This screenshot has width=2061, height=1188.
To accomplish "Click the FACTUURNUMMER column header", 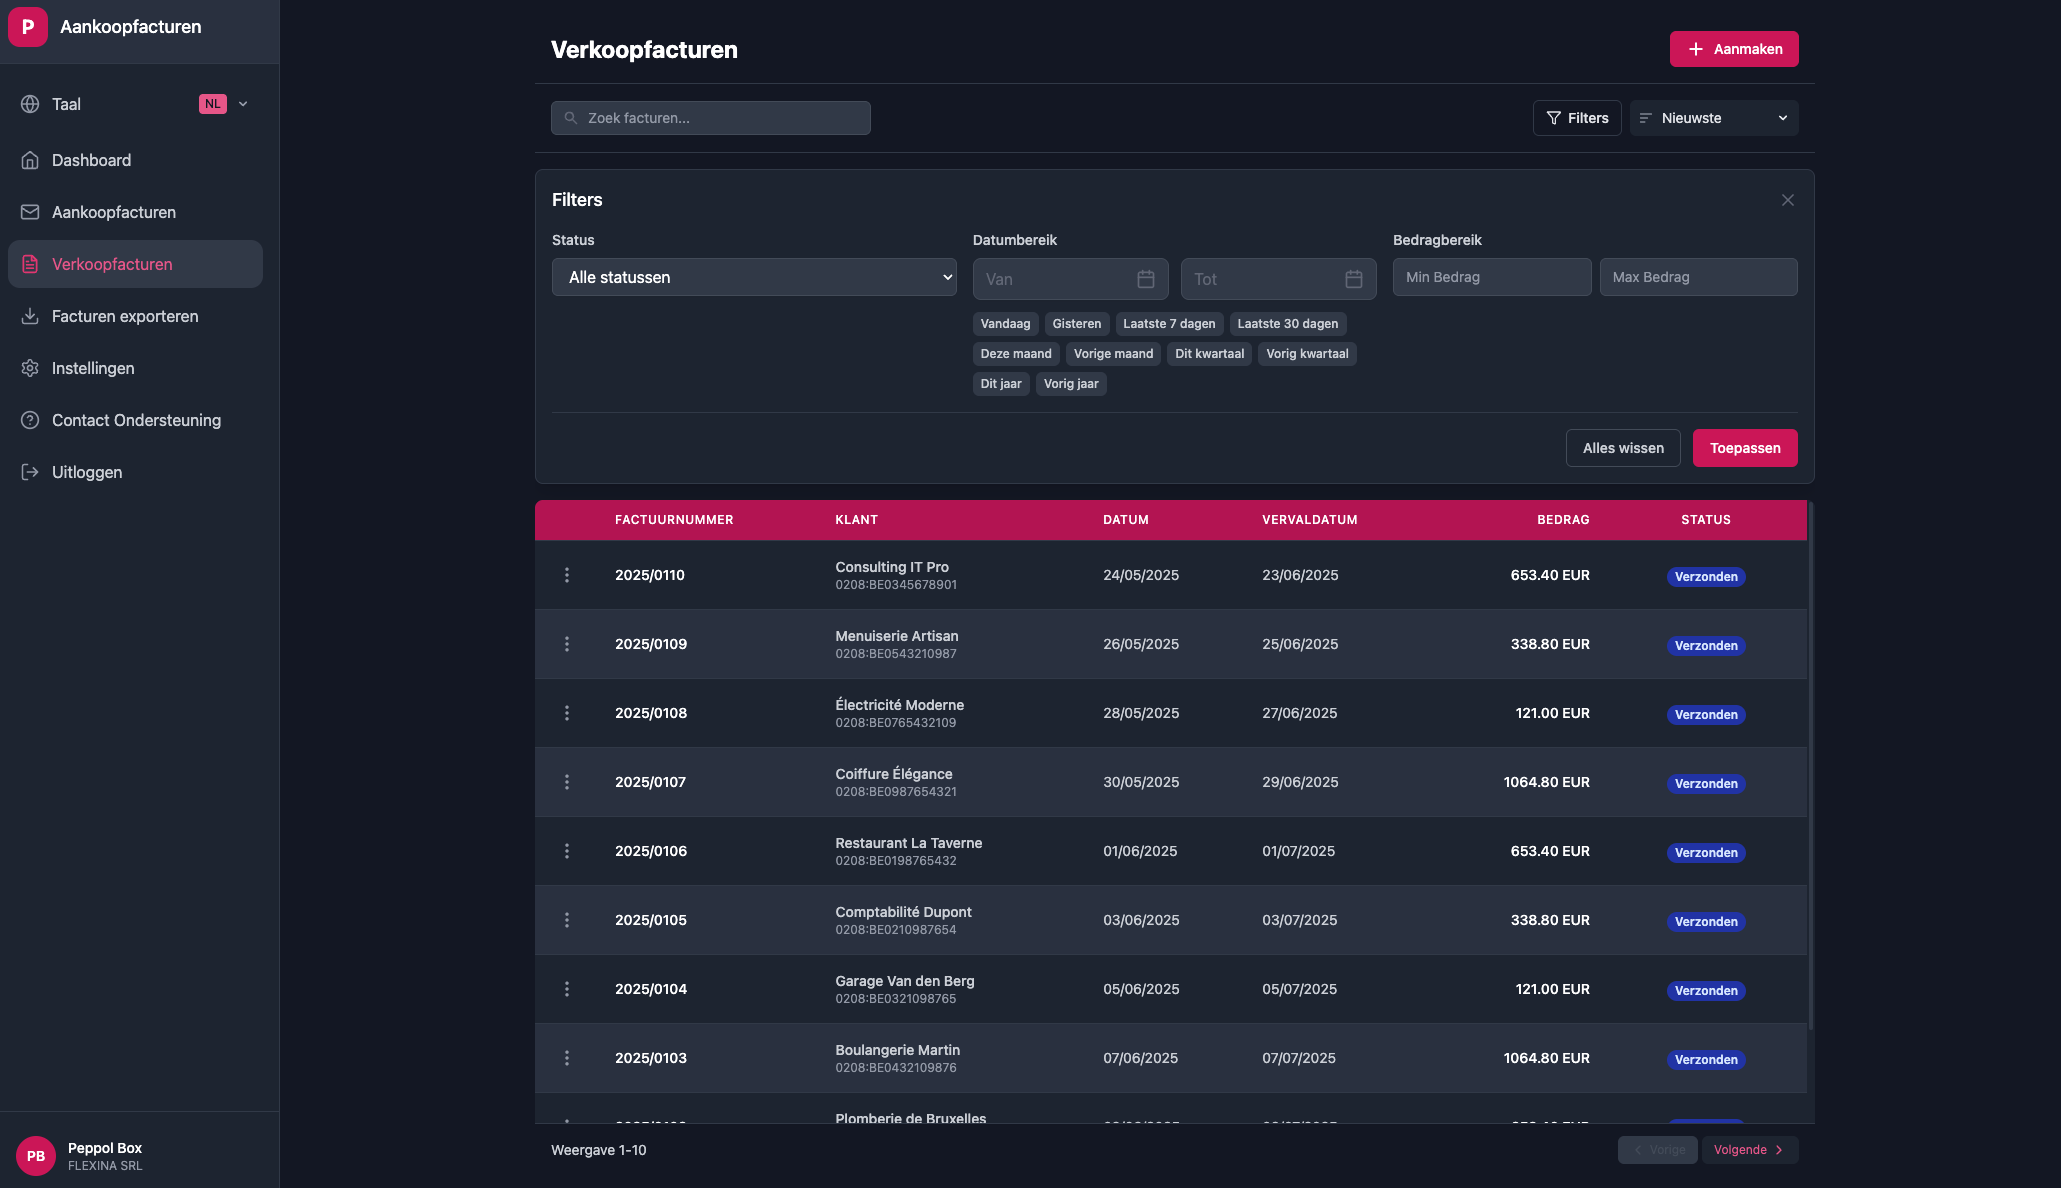I will (x=674, y=520).
